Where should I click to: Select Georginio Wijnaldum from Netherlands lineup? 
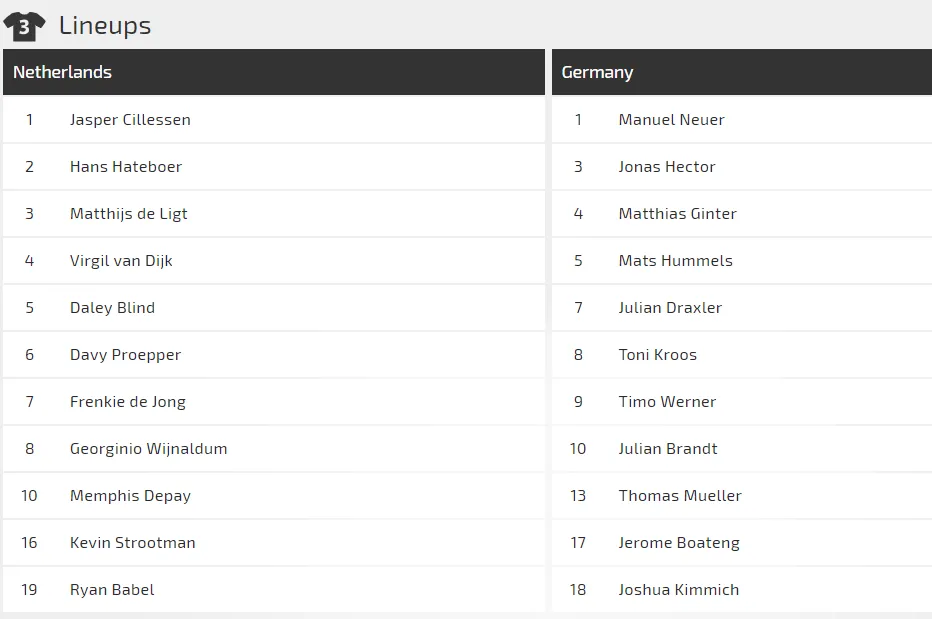pos(148,449)
